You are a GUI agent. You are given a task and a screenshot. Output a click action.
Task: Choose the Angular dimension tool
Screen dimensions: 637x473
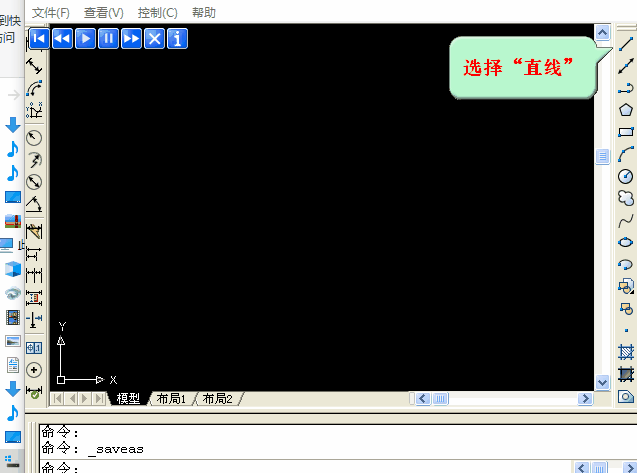click(34, 204)
